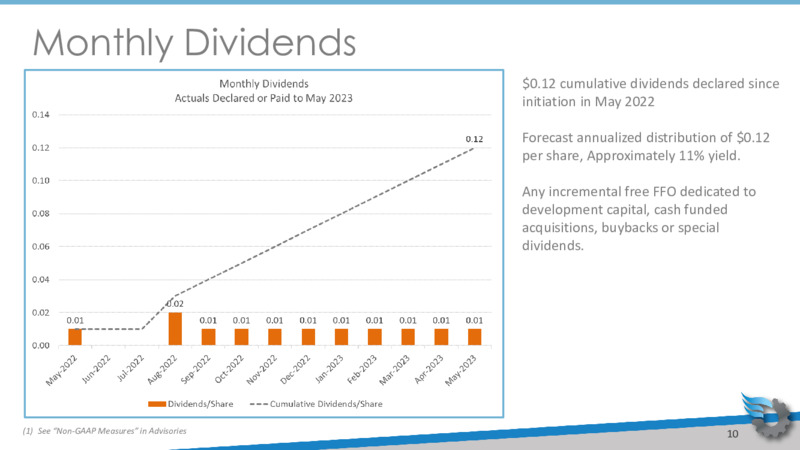800x450 pixels.
Task: Click the y-axis label "0.10"
Action: (41, 181)
